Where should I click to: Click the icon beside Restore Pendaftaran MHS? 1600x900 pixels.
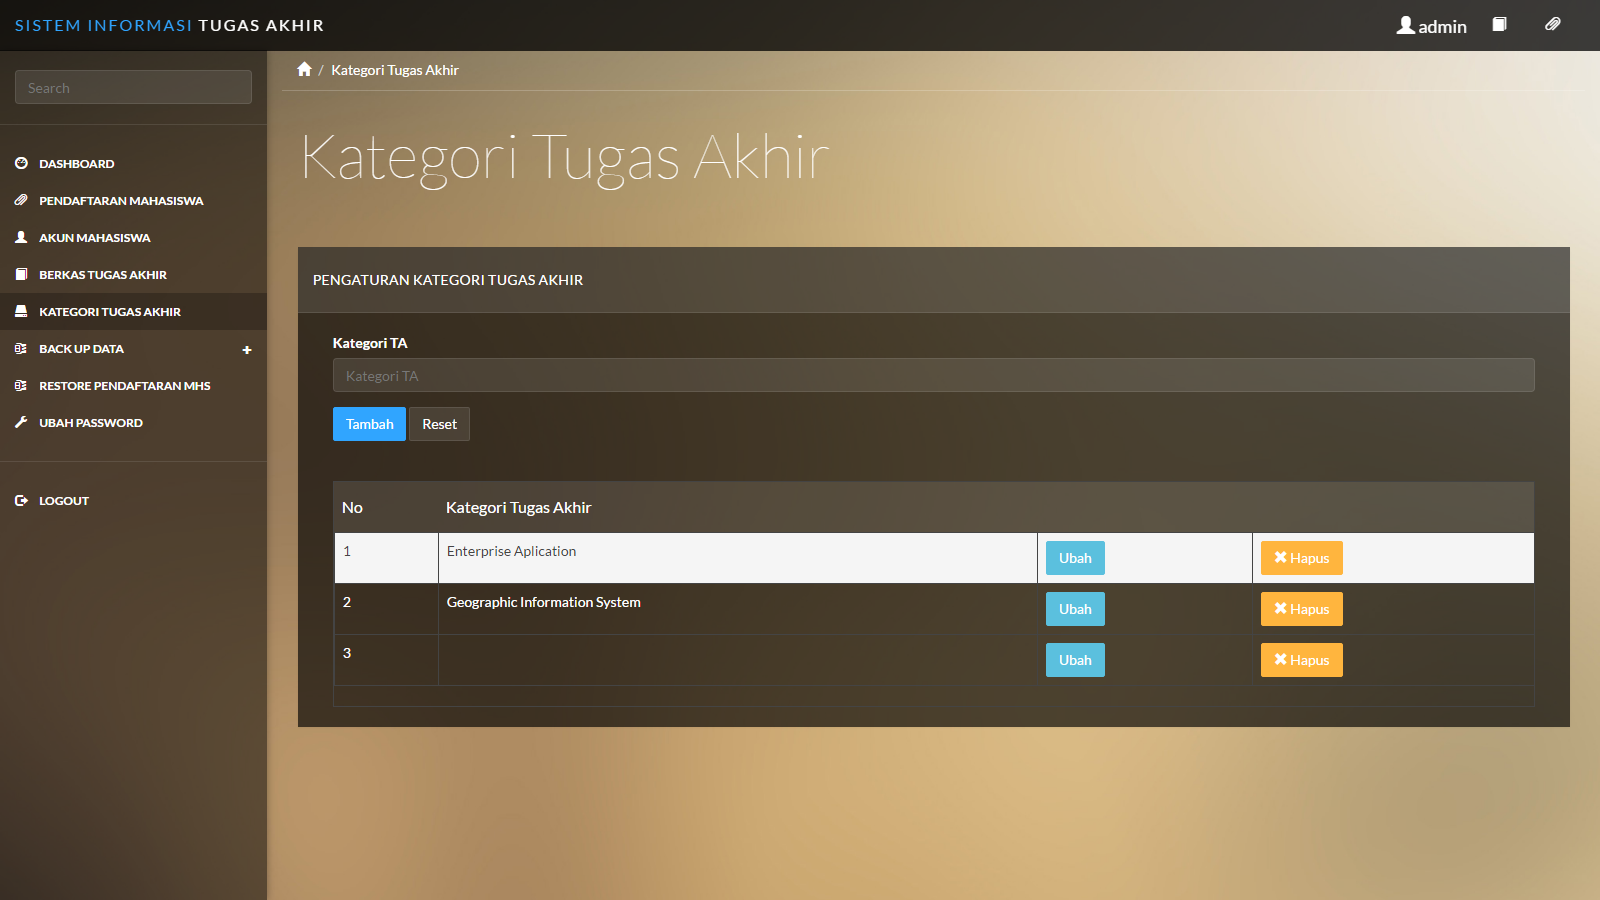coord(21,385)
